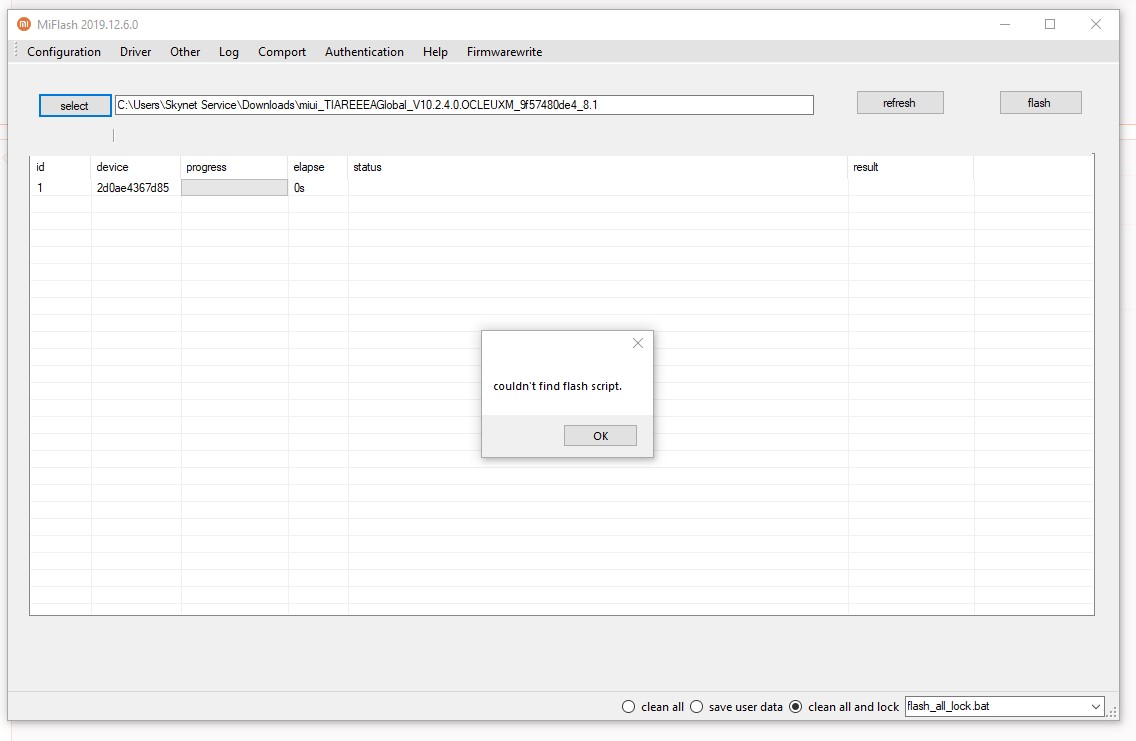The width and height of the screenshot is (1136, 741).
Task: Open the Firmwarewrite menu
Action: [504, 52]
